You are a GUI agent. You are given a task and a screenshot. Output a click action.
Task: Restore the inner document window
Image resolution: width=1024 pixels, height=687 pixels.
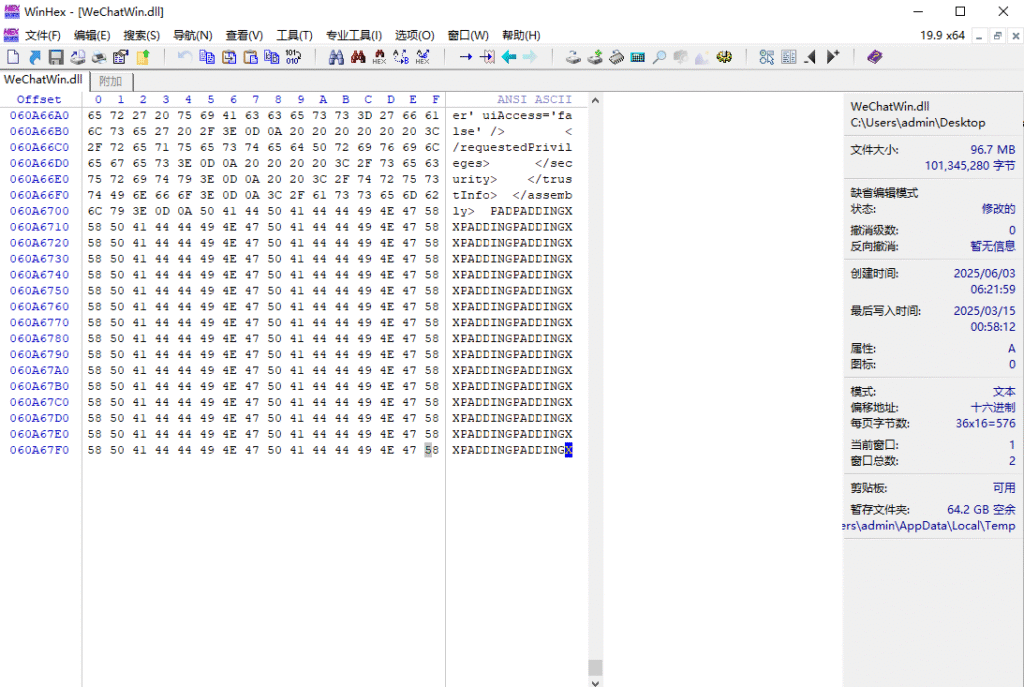click(x=997, y=37)
